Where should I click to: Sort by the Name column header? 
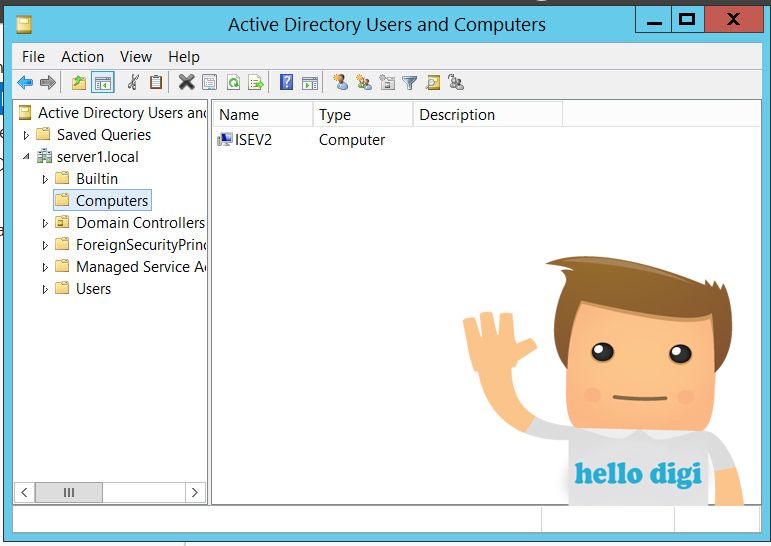263,115
